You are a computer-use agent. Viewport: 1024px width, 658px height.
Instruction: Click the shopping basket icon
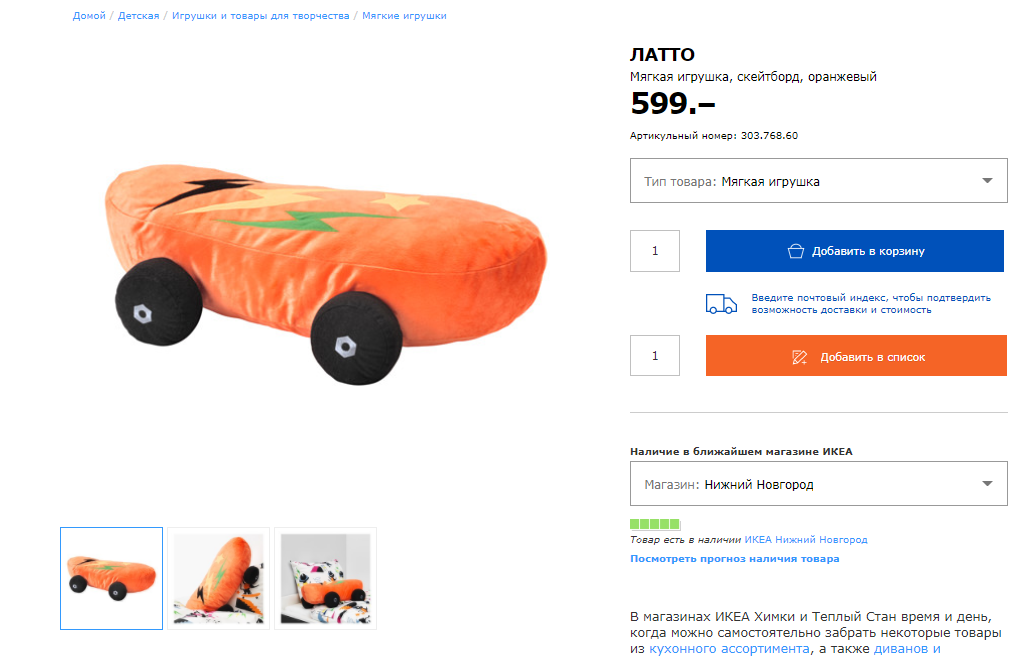click(796, 251)
